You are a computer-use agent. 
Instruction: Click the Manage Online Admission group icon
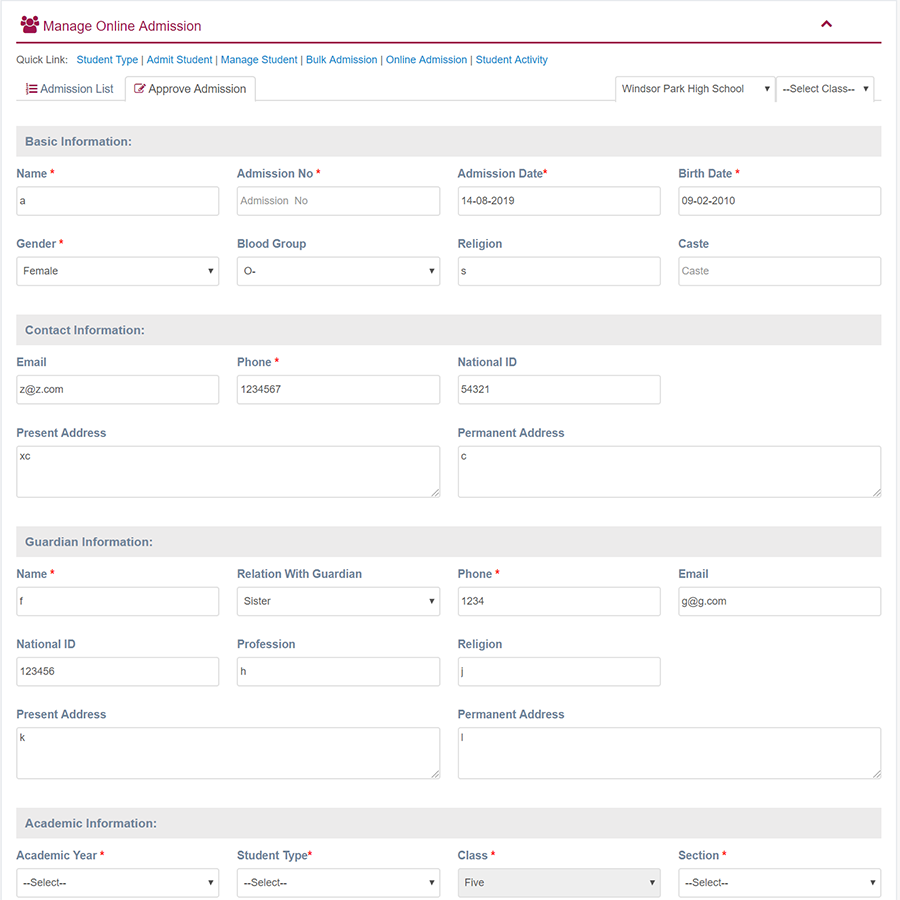tap(29, 25)
